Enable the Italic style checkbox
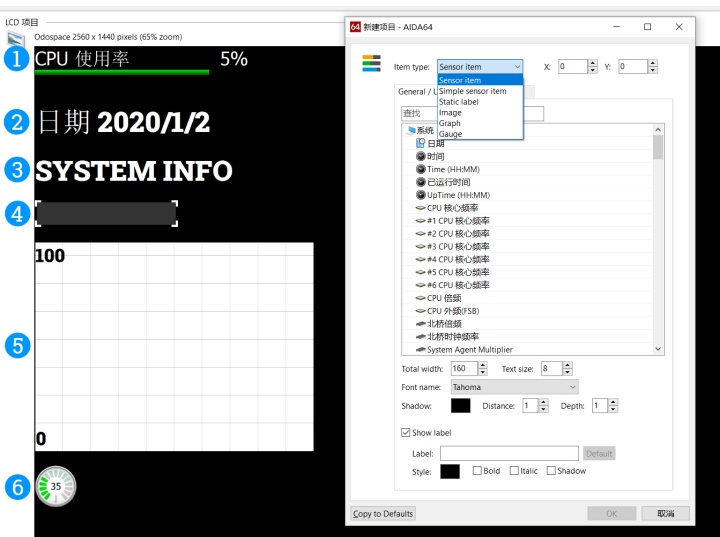The width and height of the screenshot is (720, 537). 514,470
